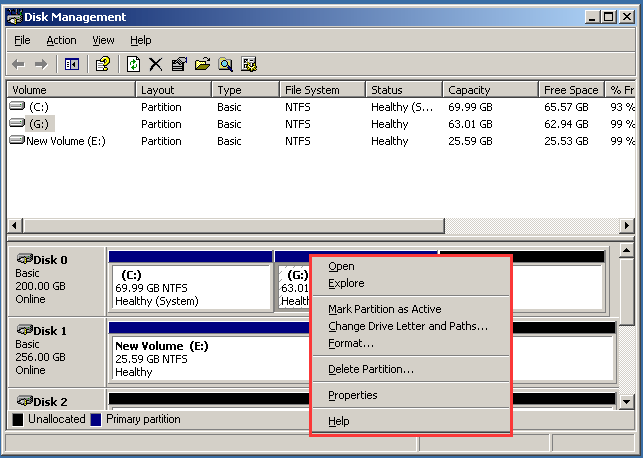Click the Properties toolbar icon
This screenshot has width=643, height=458.
[x=179, y=64]
